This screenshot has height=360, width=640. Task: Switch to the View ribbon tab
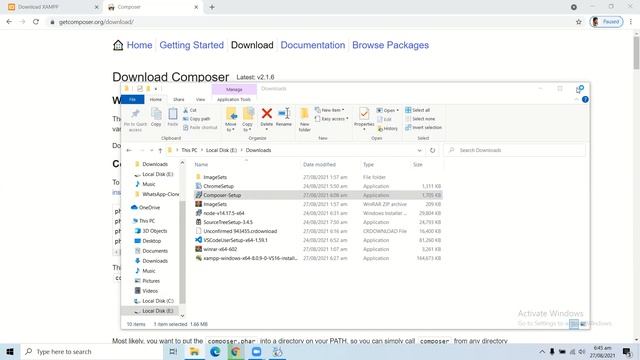pyautogui.click(x=200, y=99)
